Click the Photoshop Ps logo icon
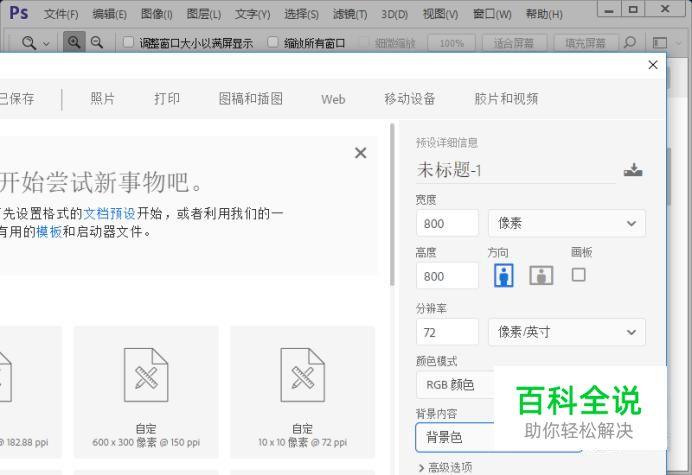Image resolution: width=692 pixels, height=475 pixels. tap(19, 13)
